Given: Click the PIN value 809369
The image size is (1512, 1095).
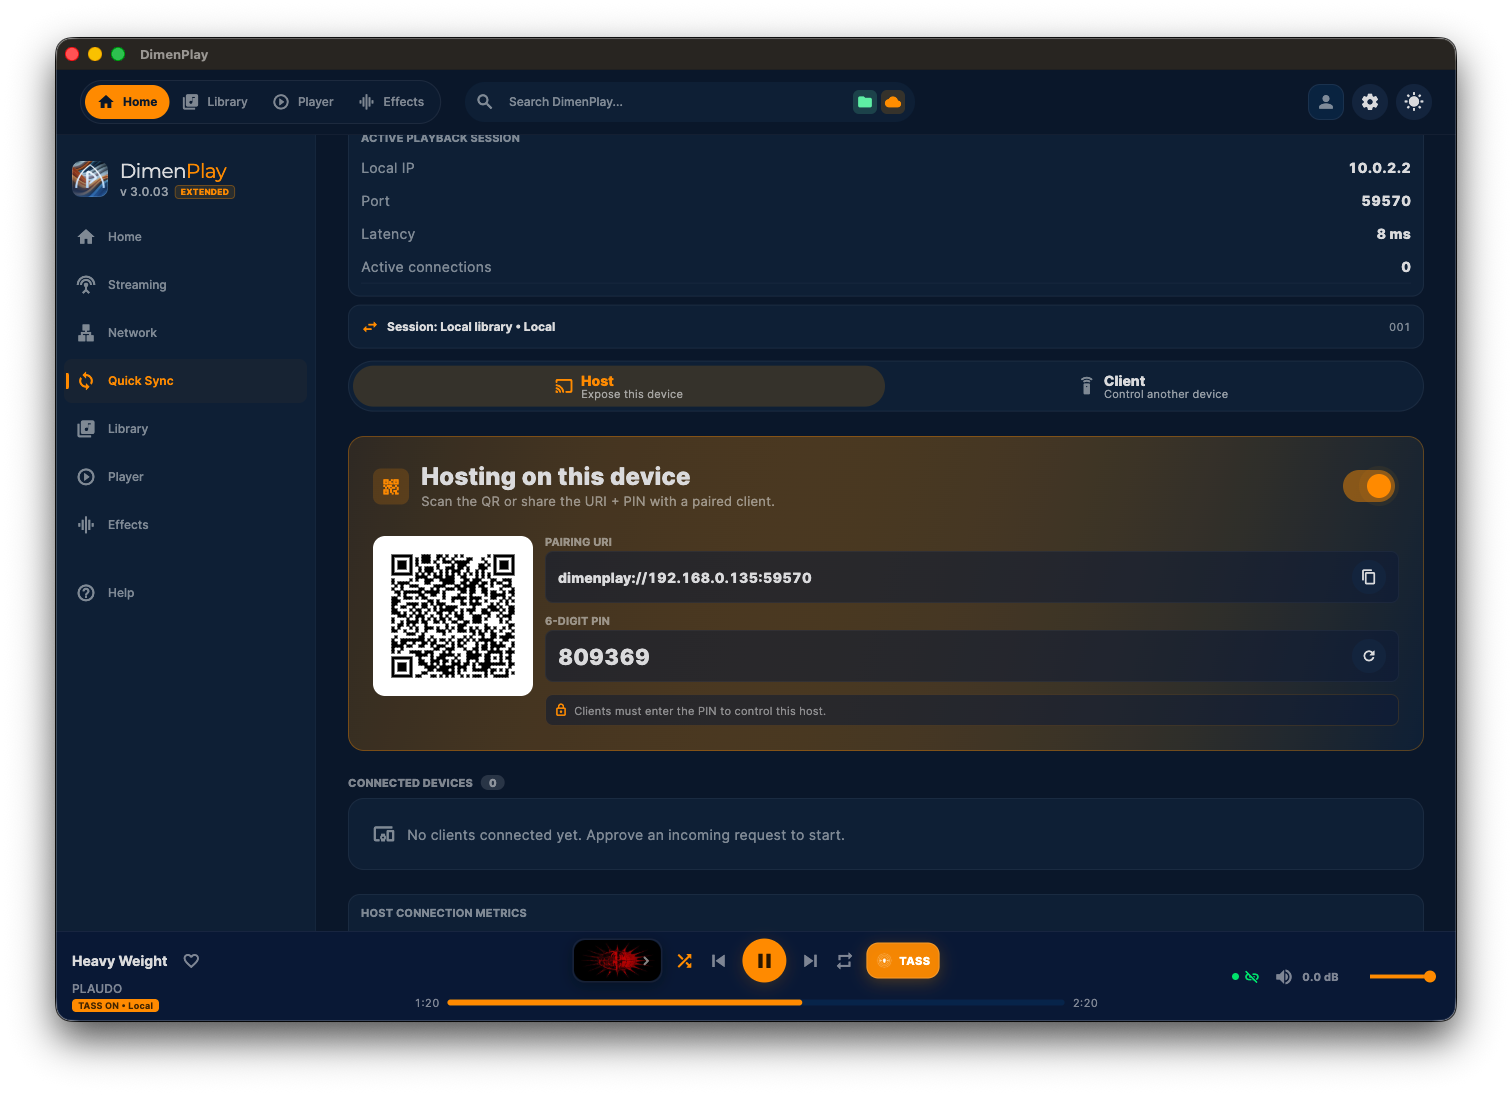Looking at the screenshot, I should [604, 657].
